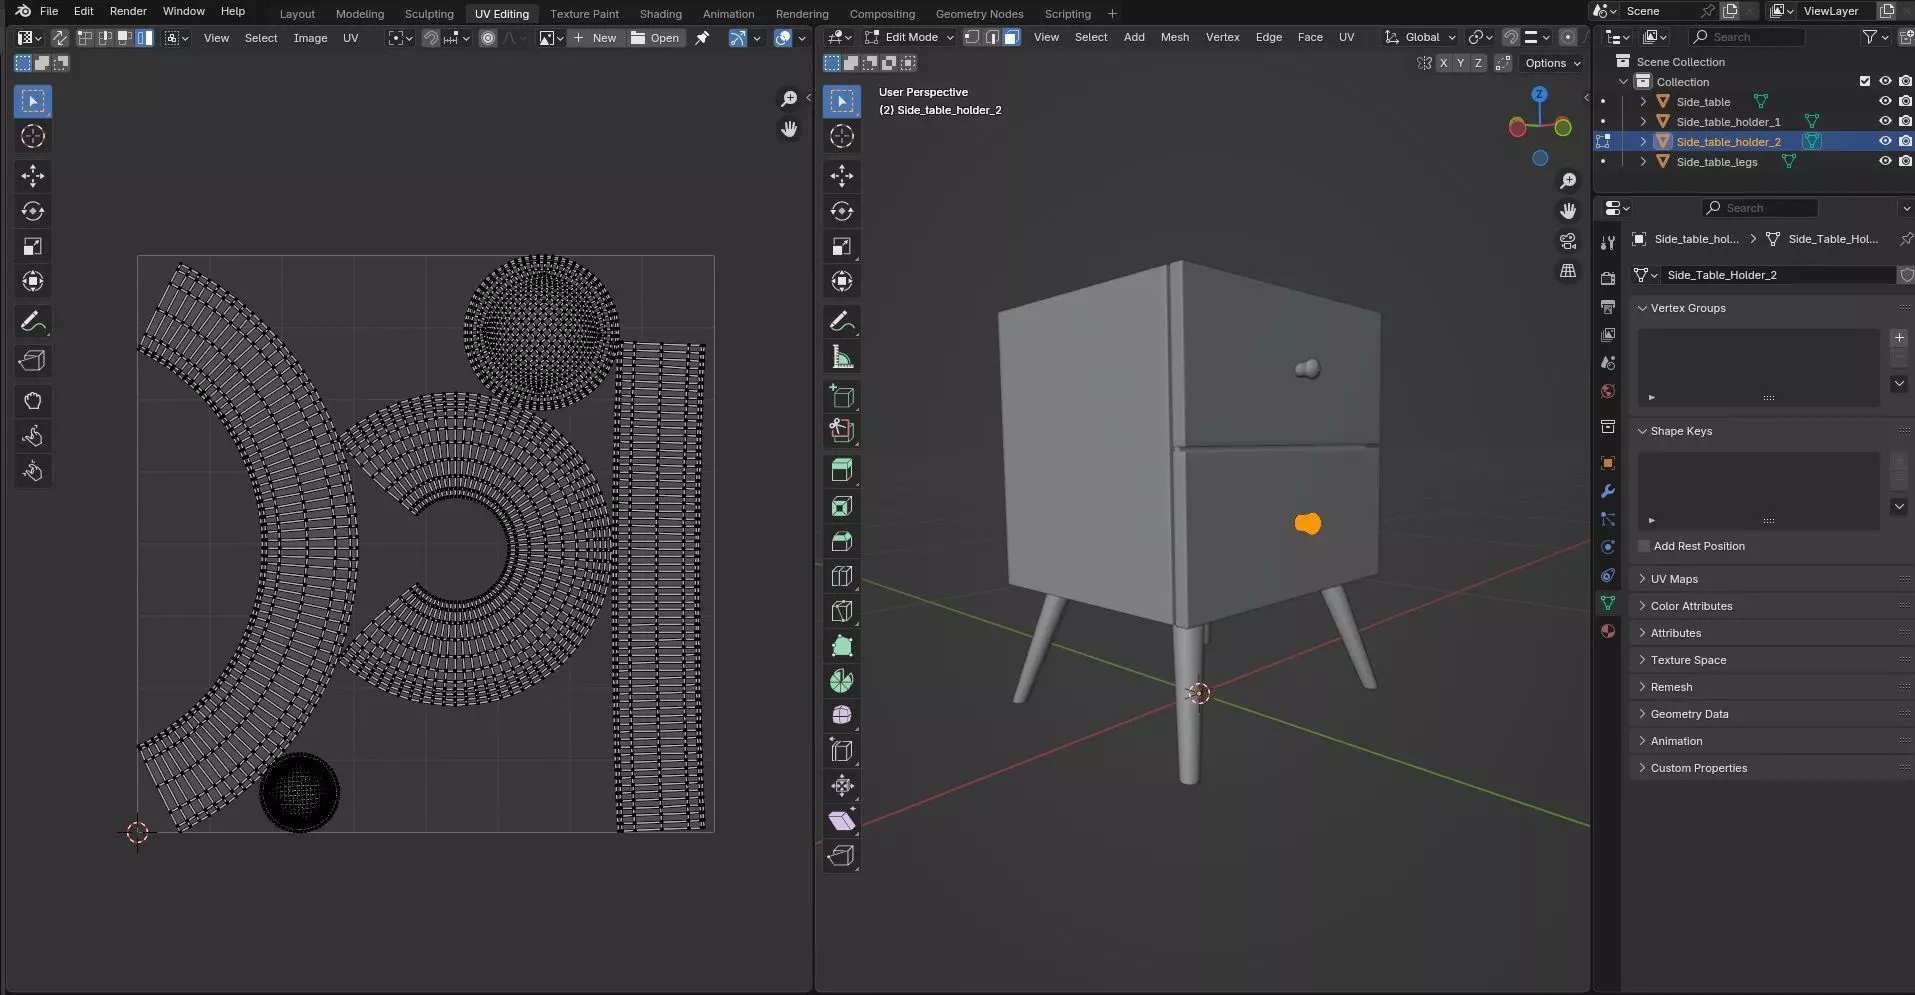Open the File menu
Image resolution: width=1915 pixels, height=995 pixels.
click(x=49, y=11)
